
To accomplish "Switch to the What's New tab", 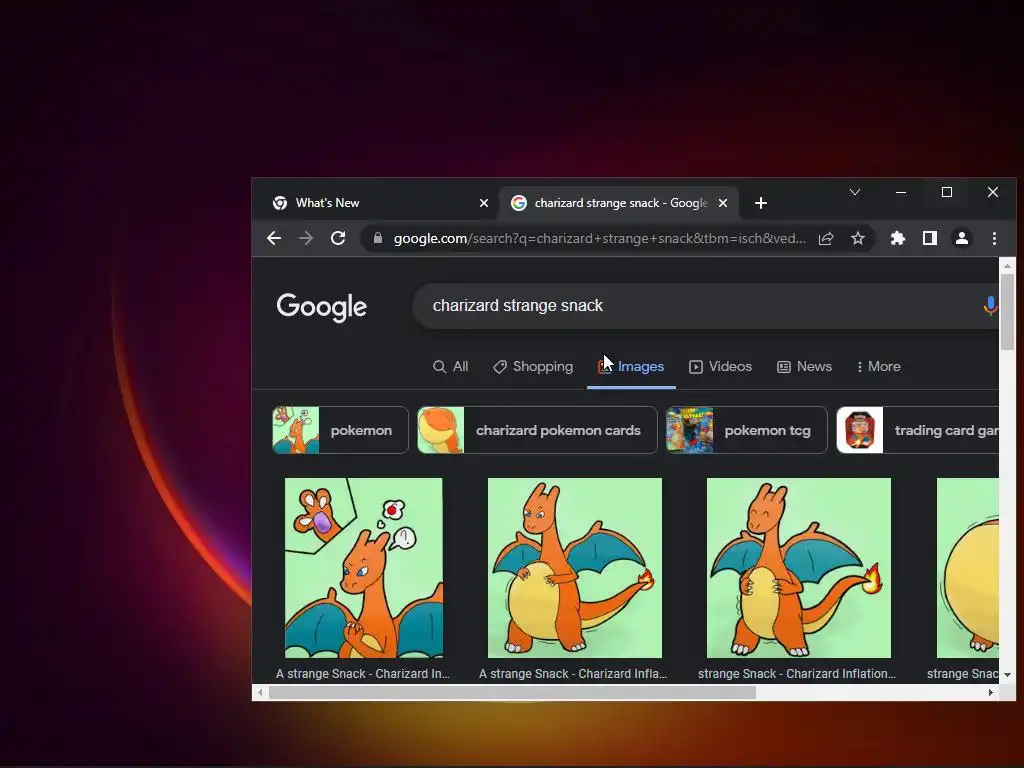I will [x=379, y=203].
